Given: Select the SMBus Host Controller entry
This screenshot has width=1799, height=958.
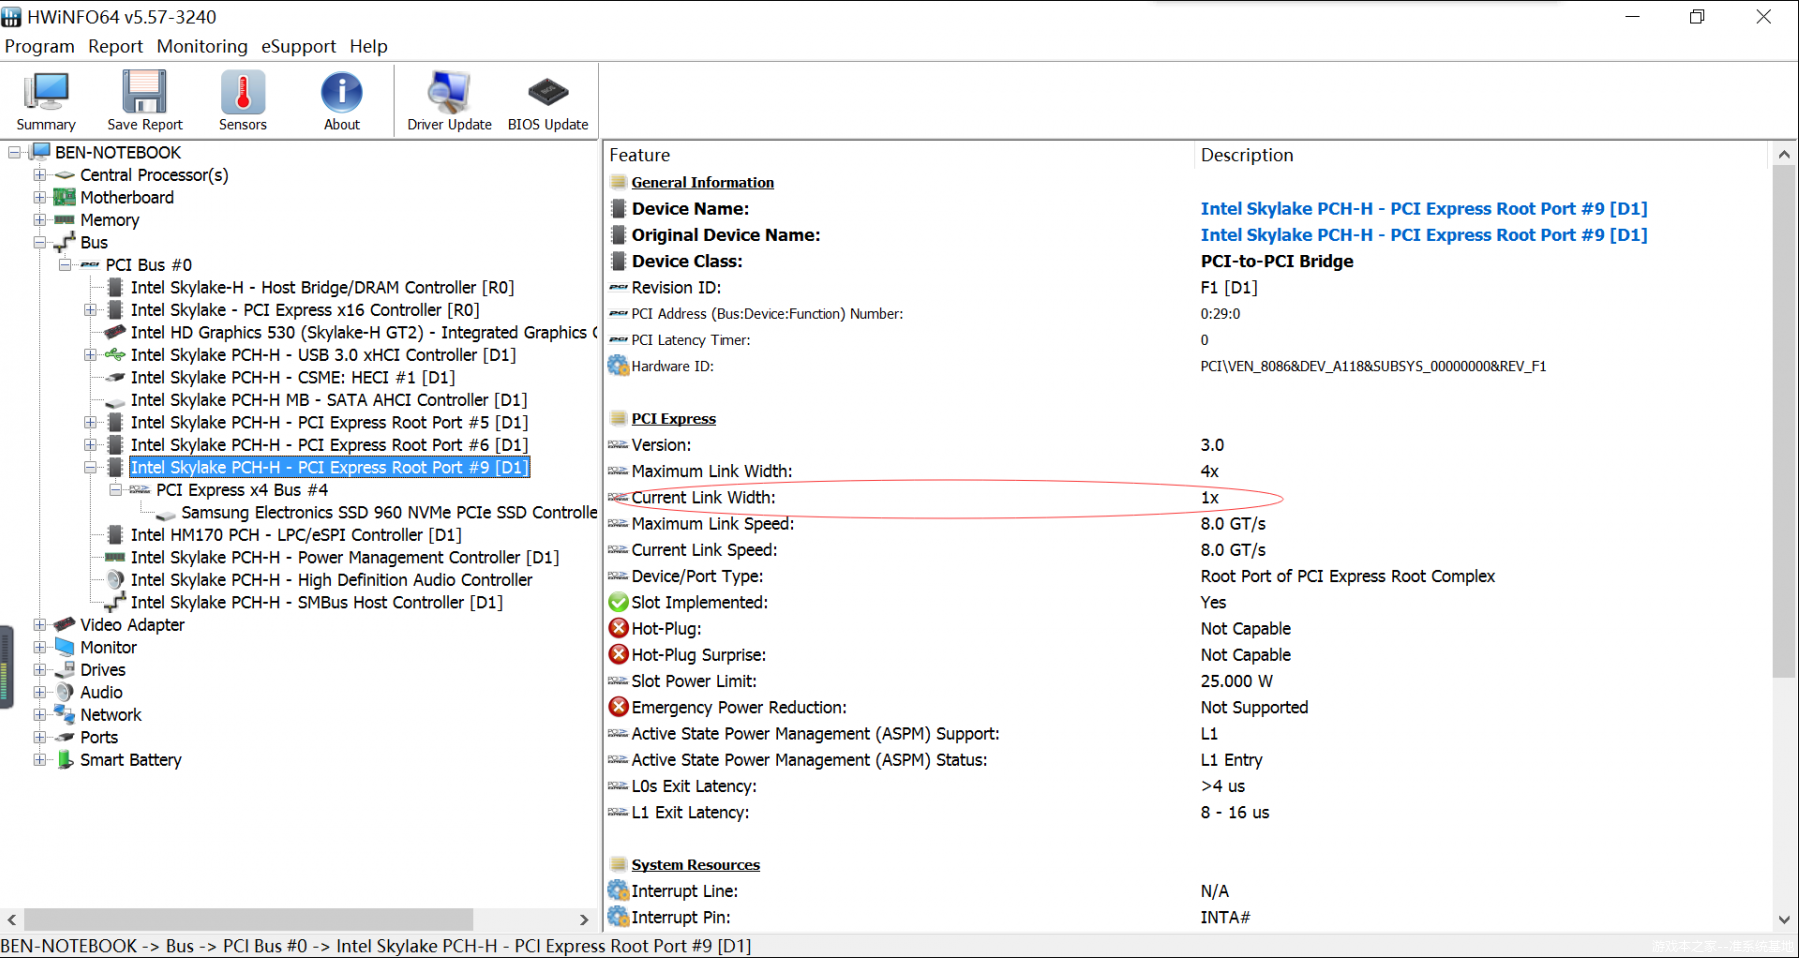Looking at the screenshot, I should (x=317, y=602).
